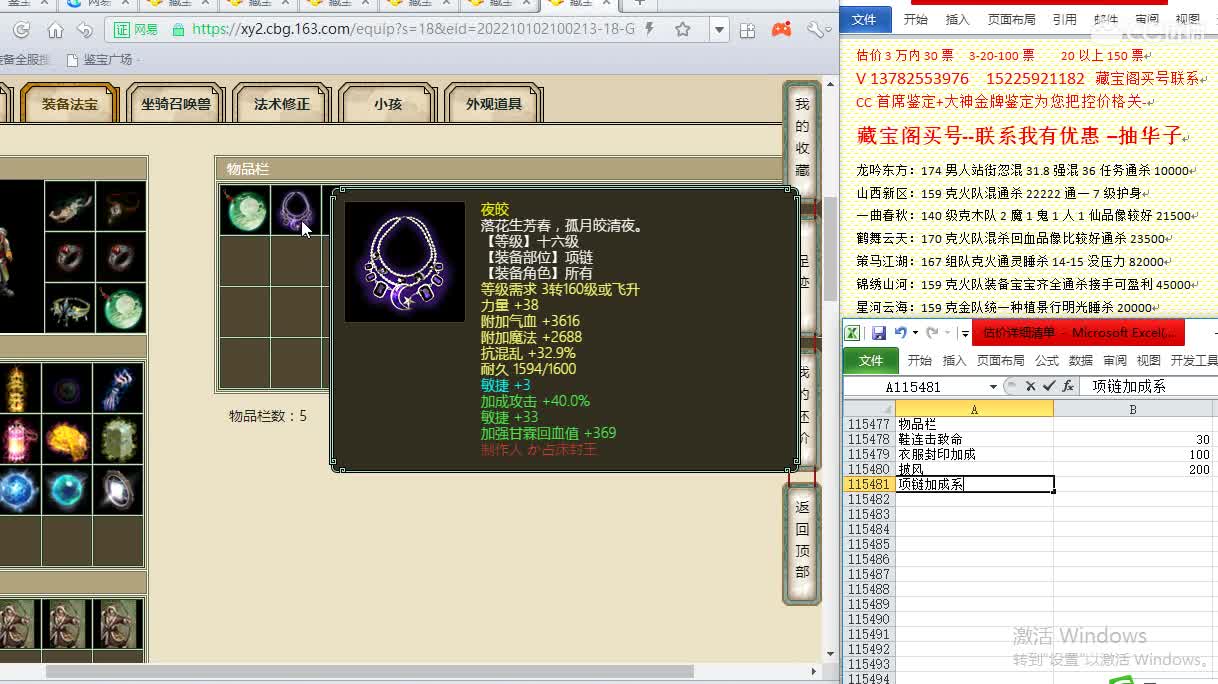Image resolution: width=1218 pixels, height=684 pixels.
Task: Click the equipped bracelet item at top row
Action: [x=70, y=206]
